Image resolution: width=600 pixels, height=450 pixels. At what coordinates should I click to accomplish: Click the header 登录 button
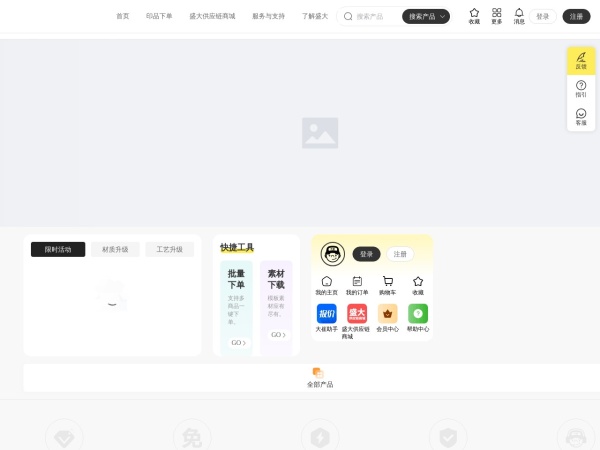click(x=543, y=16)
